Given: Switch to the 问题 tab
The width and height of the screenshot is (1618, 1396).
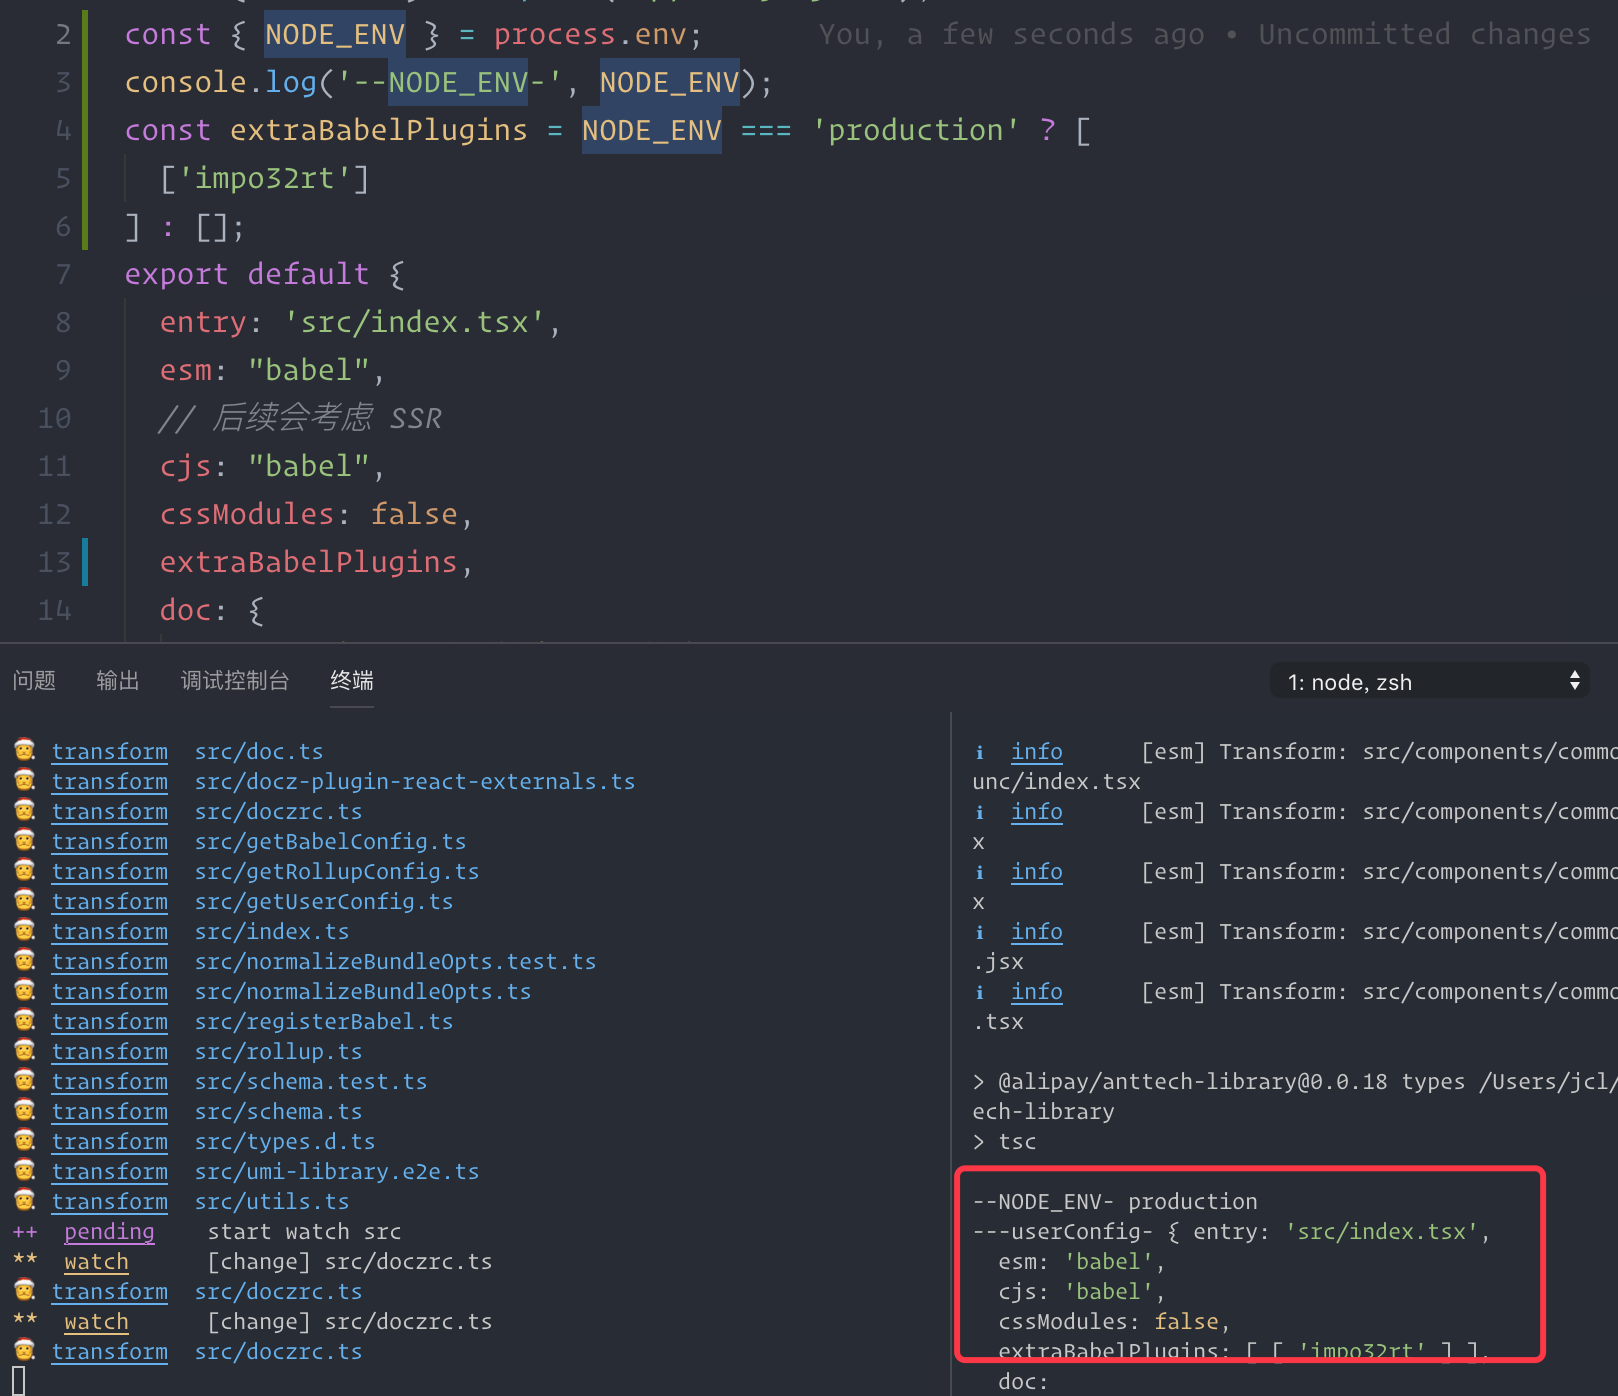Looking at the screenshot, I should tap(34, 681).
